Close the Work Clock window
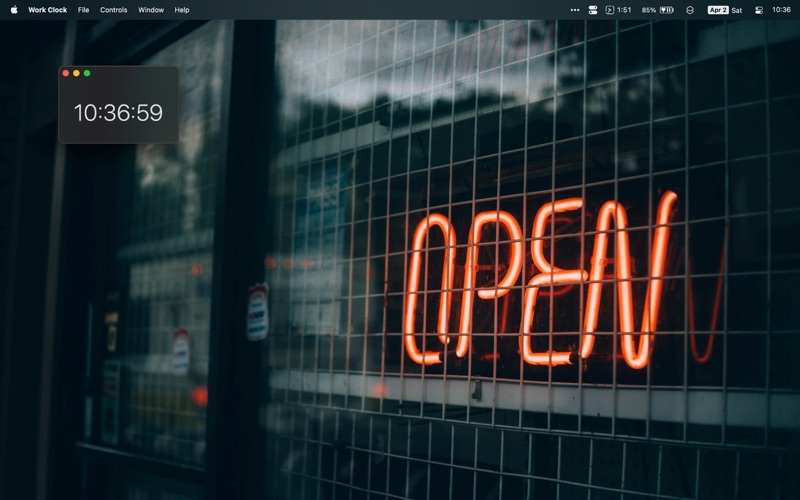800x500 pixels. (66, 73)
